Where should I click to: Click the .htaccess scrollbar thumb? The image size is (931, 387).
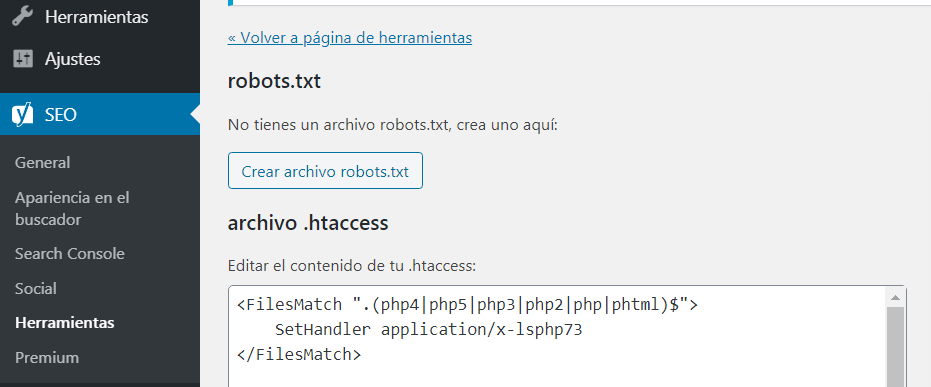(x=896, y=347)
